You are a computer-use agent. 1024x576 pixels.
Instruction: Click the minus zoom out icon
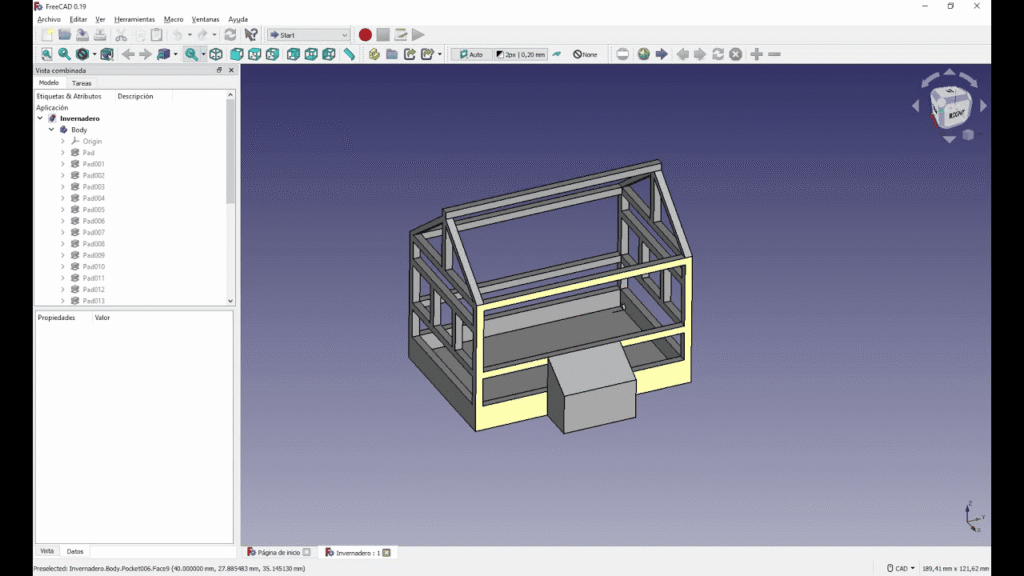(x=775, y=54)
